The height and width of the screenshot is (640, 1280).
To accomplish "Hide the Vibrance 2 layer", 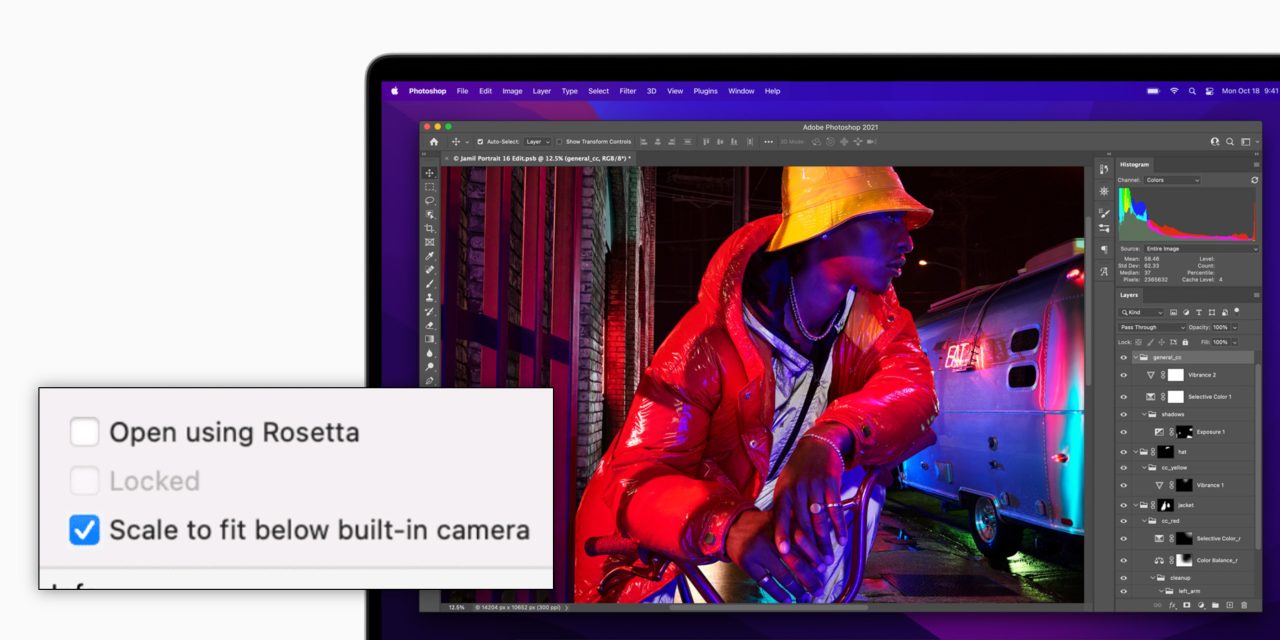I will (1123, 375).
